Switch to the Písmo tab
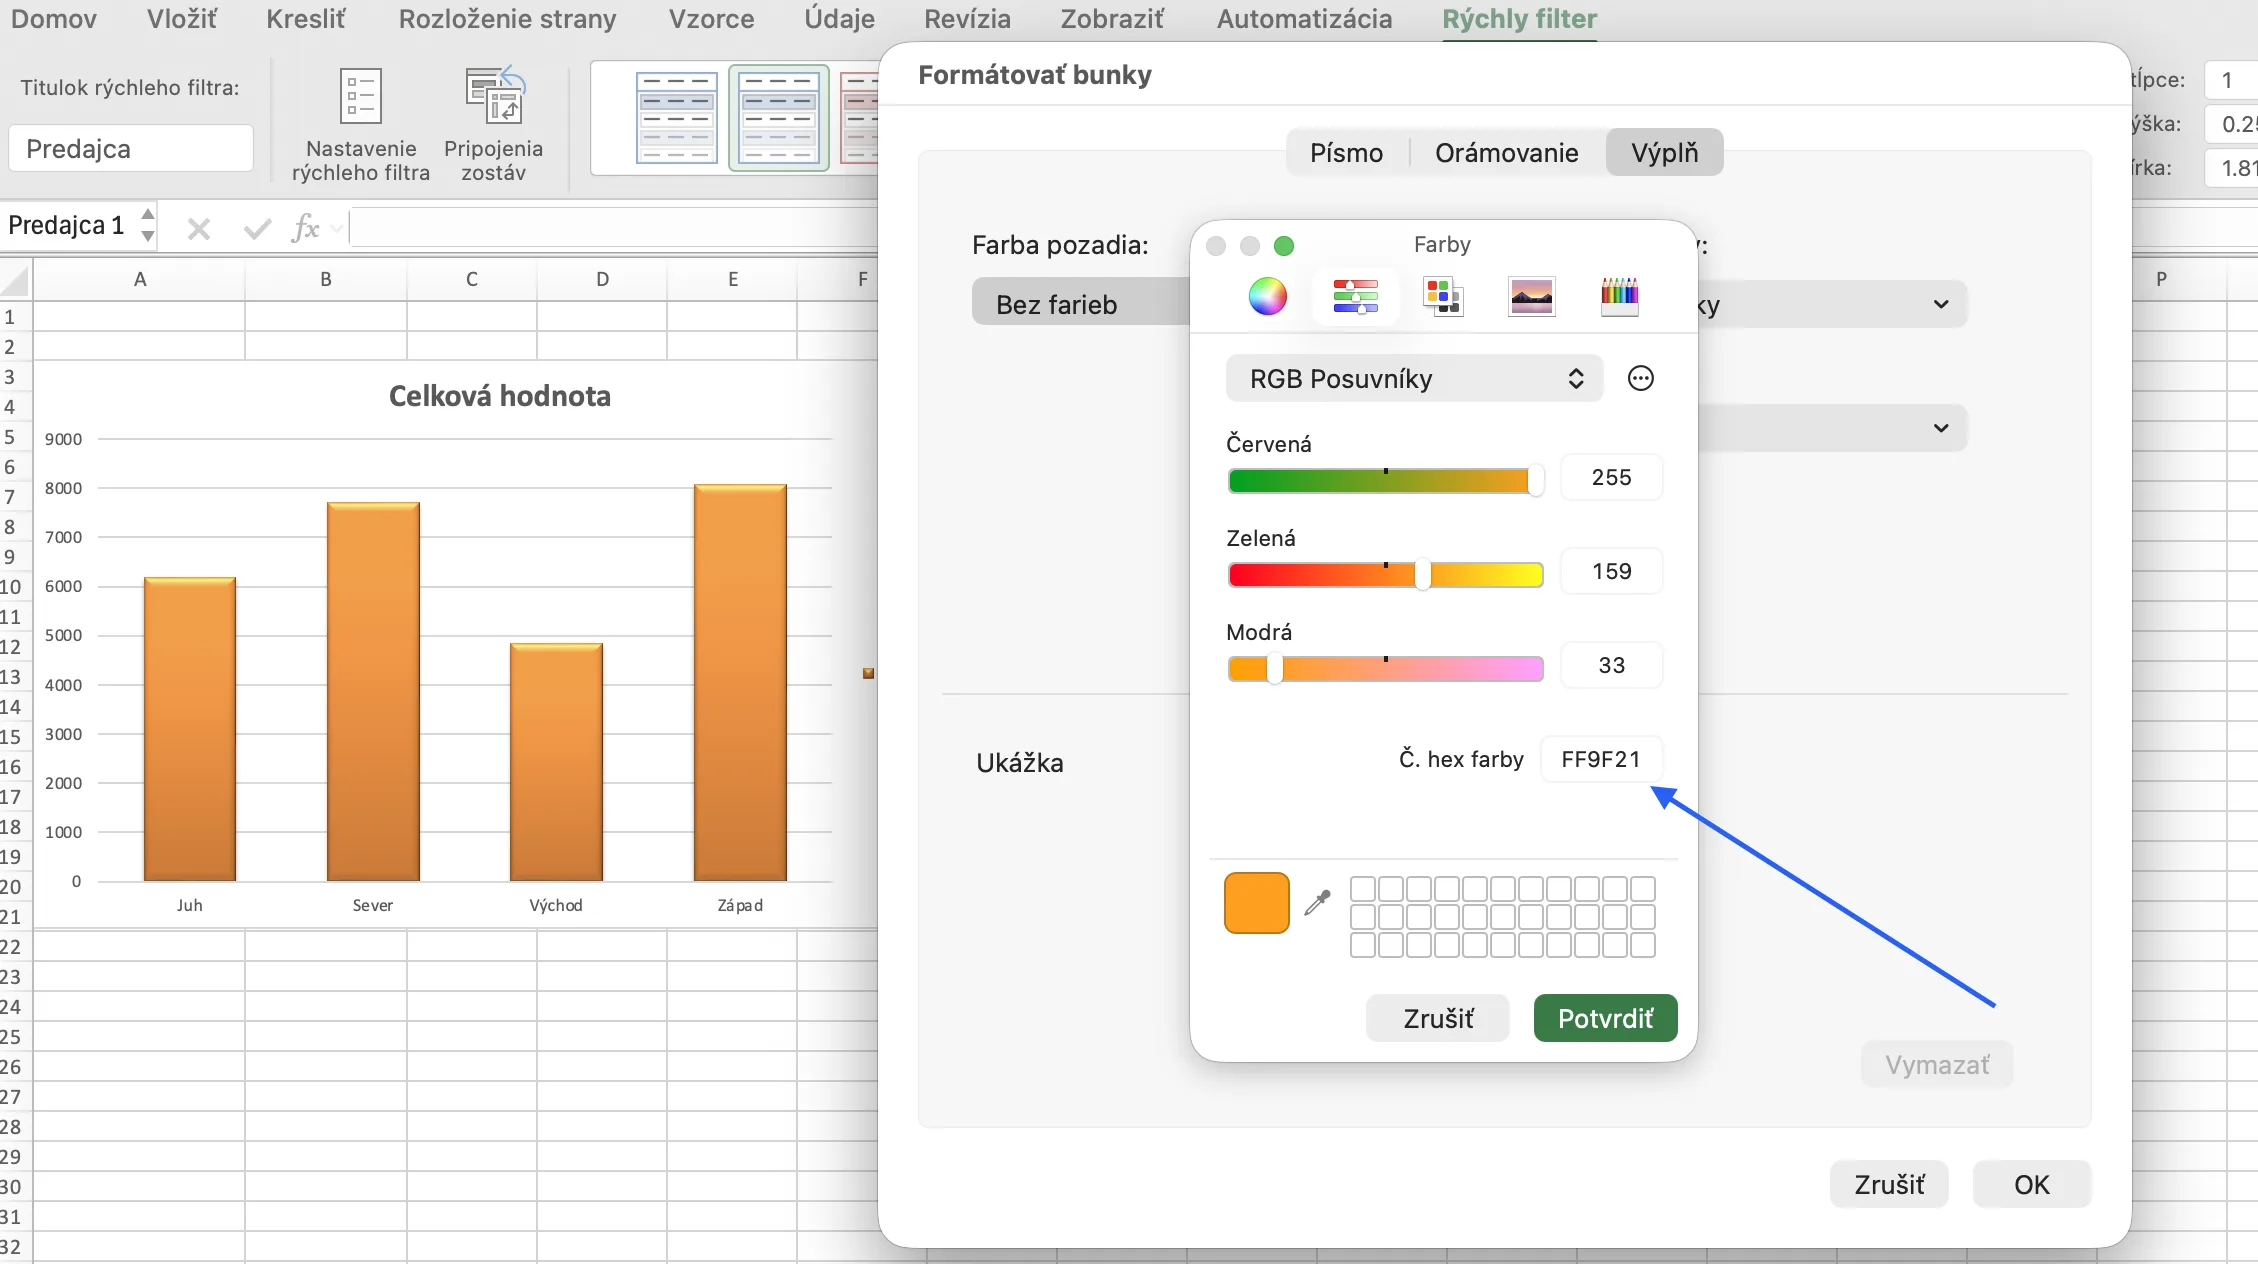The width and height of the screenshot is (2258, 1264). 1346,152
